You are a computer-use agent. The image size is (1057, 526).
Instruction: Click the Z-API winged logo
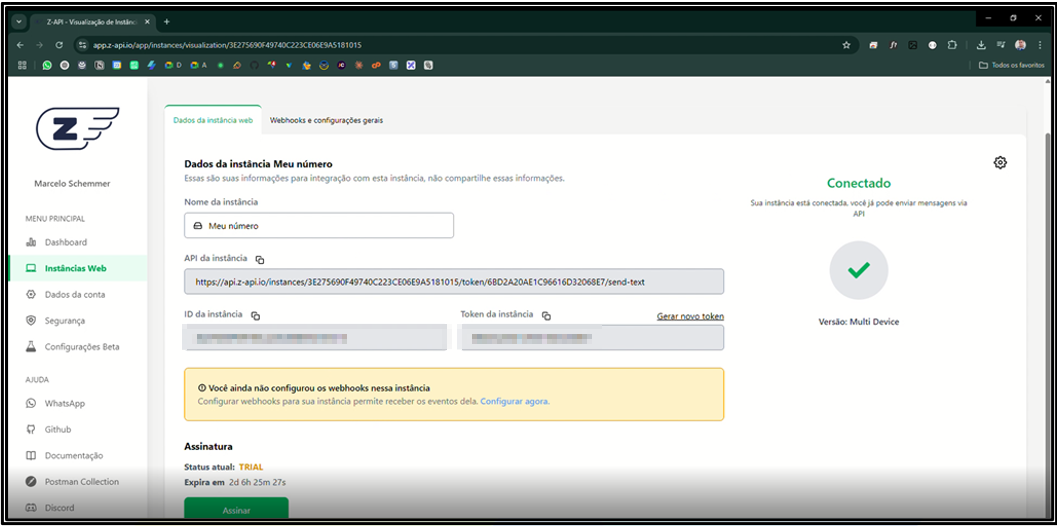click(78, 128)
